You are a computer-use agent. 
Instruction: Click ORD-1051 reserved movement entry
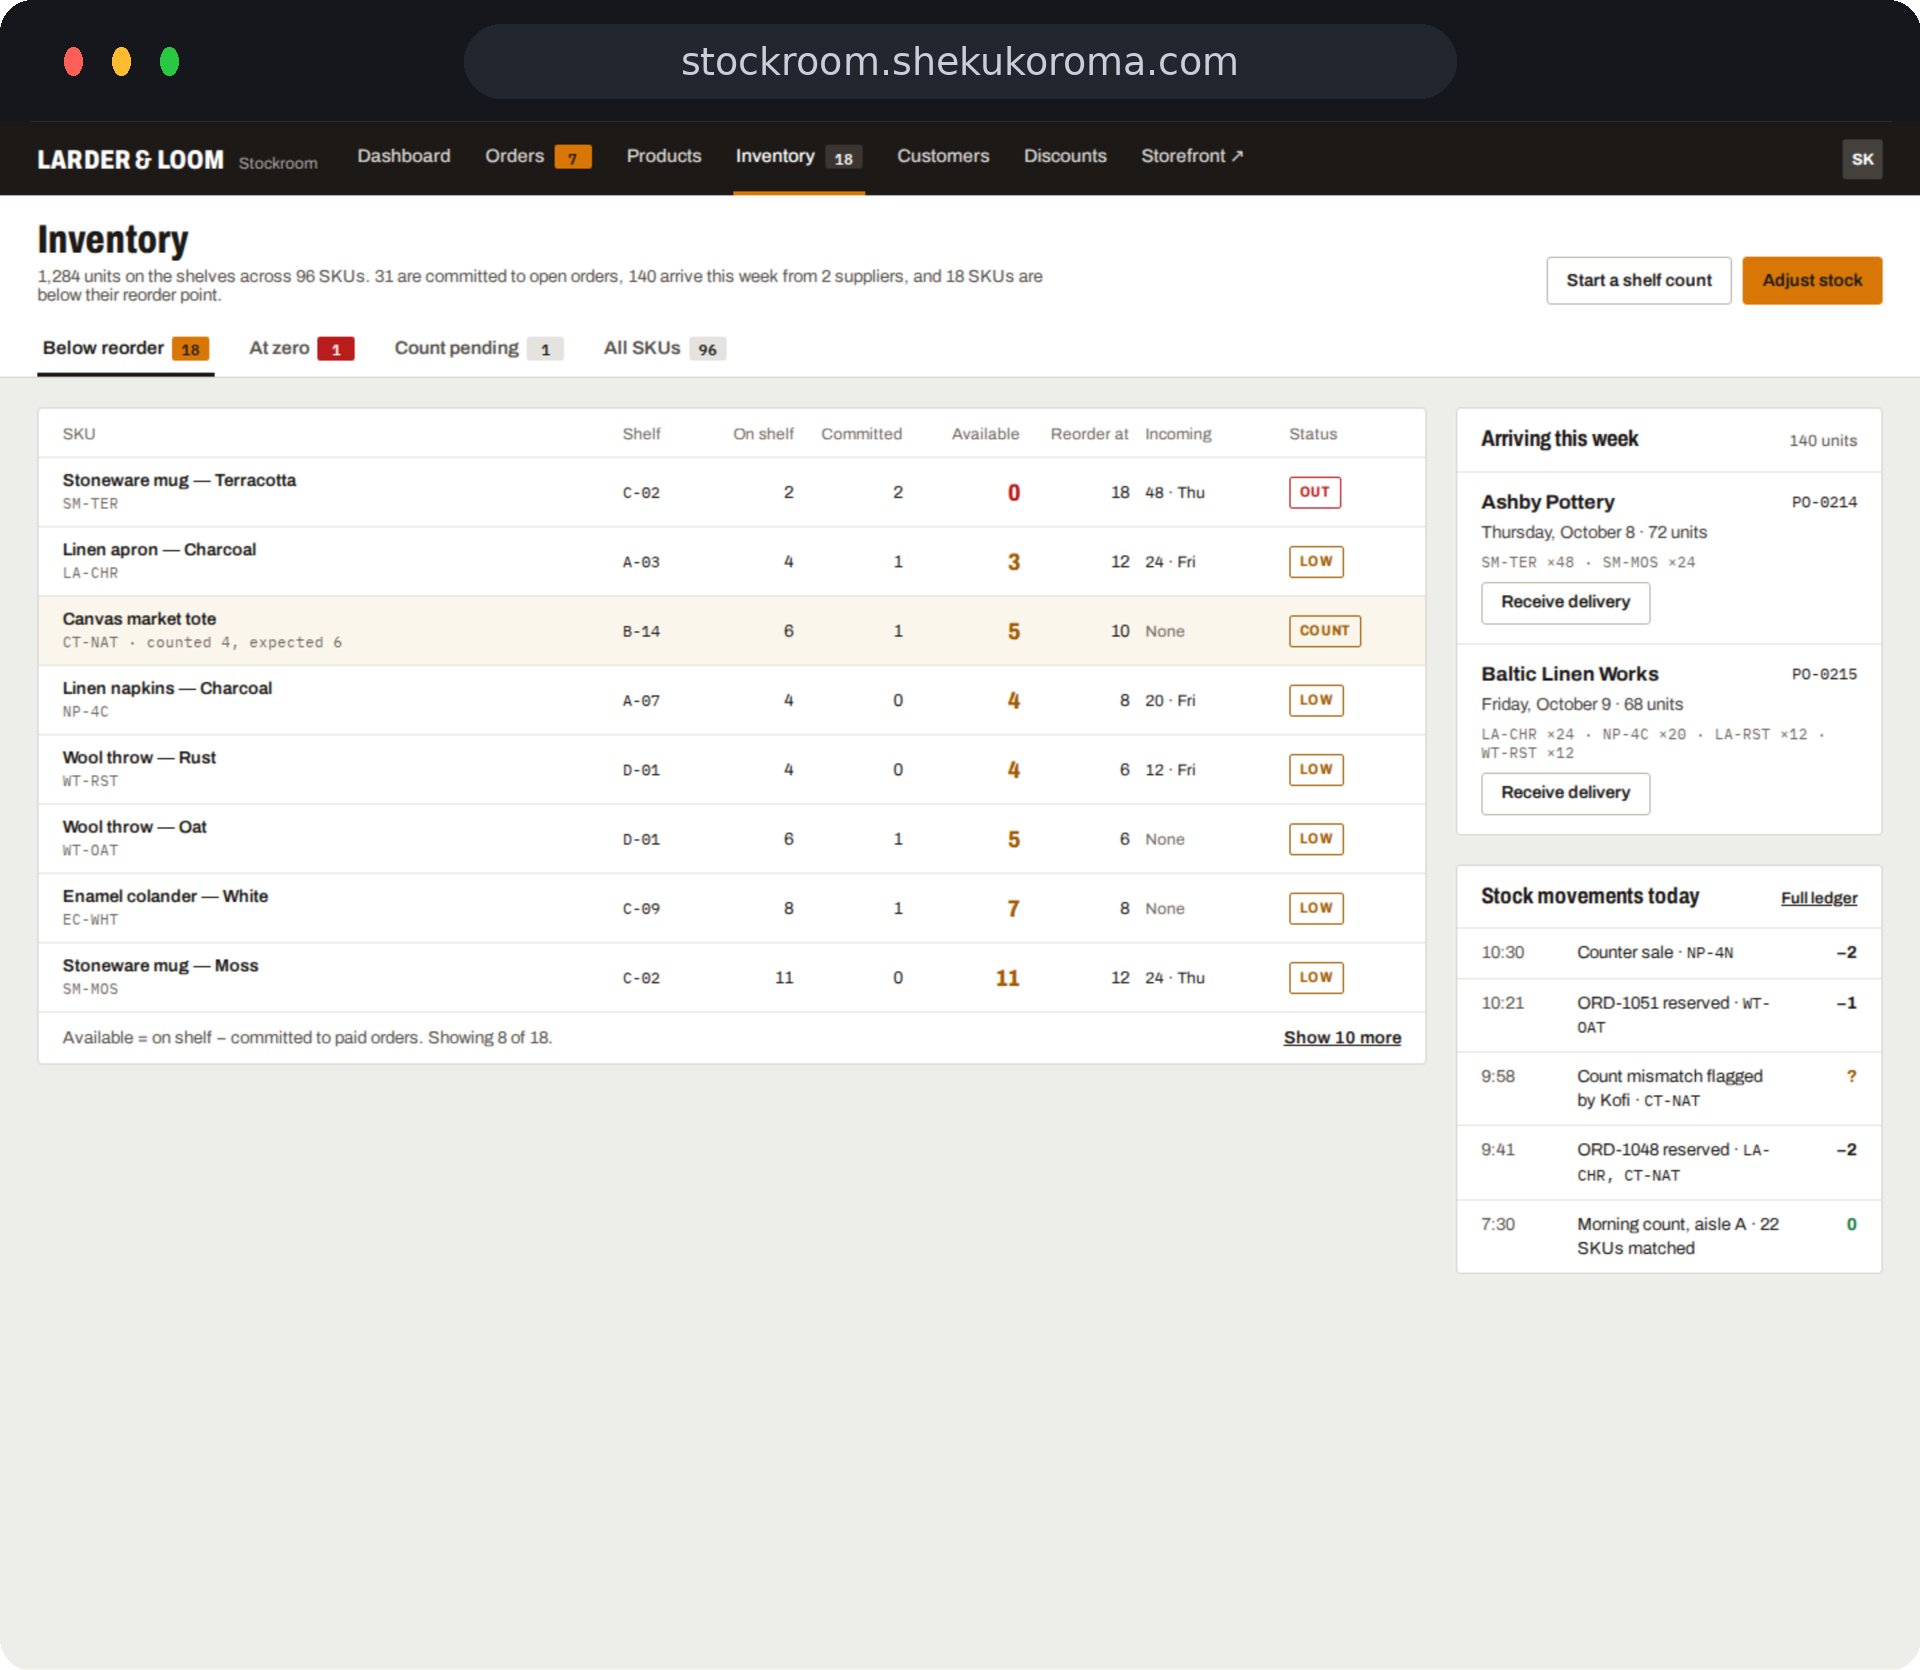pyautogui.click(x=1668, y=1015)
